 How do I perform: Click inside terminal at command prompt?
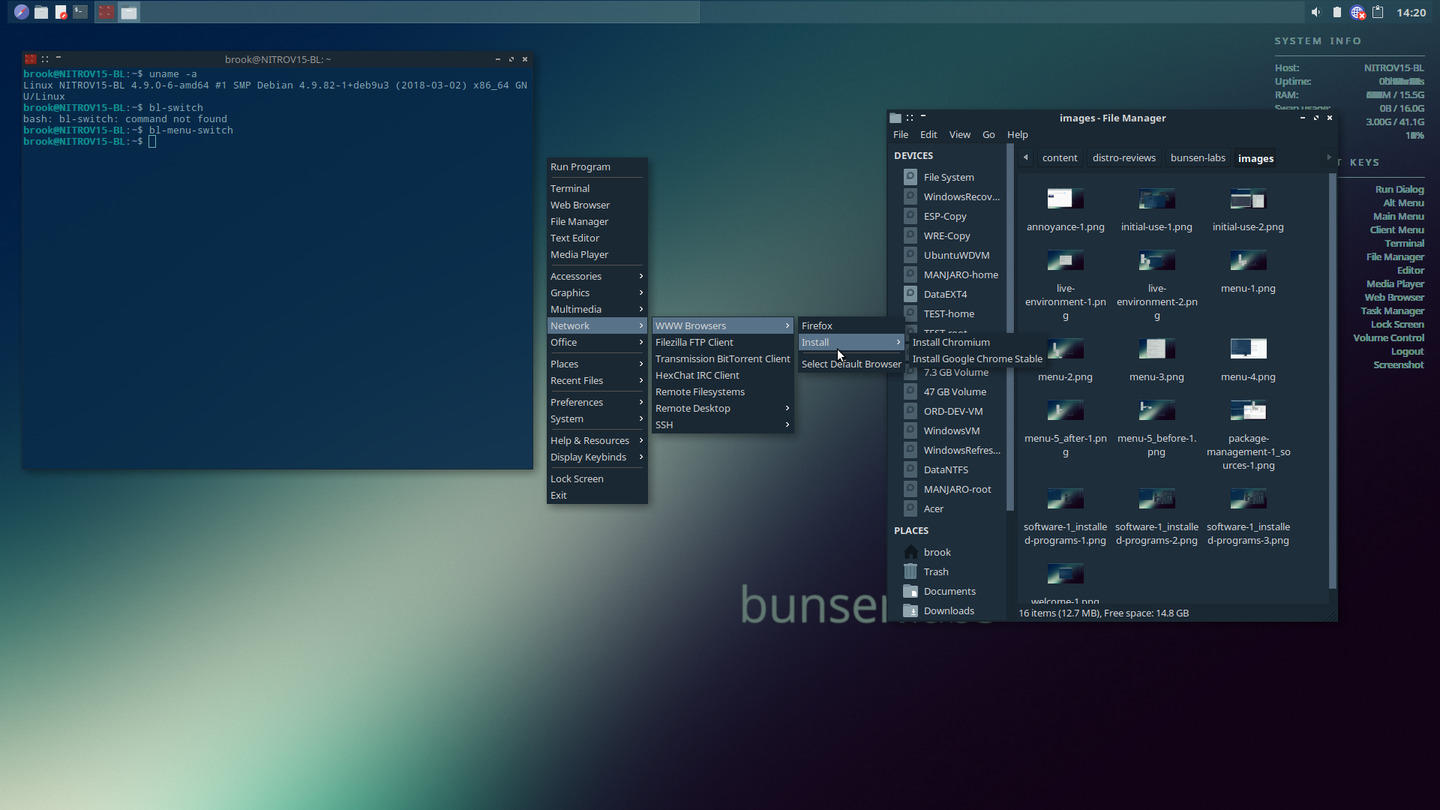tap(153, 142)
